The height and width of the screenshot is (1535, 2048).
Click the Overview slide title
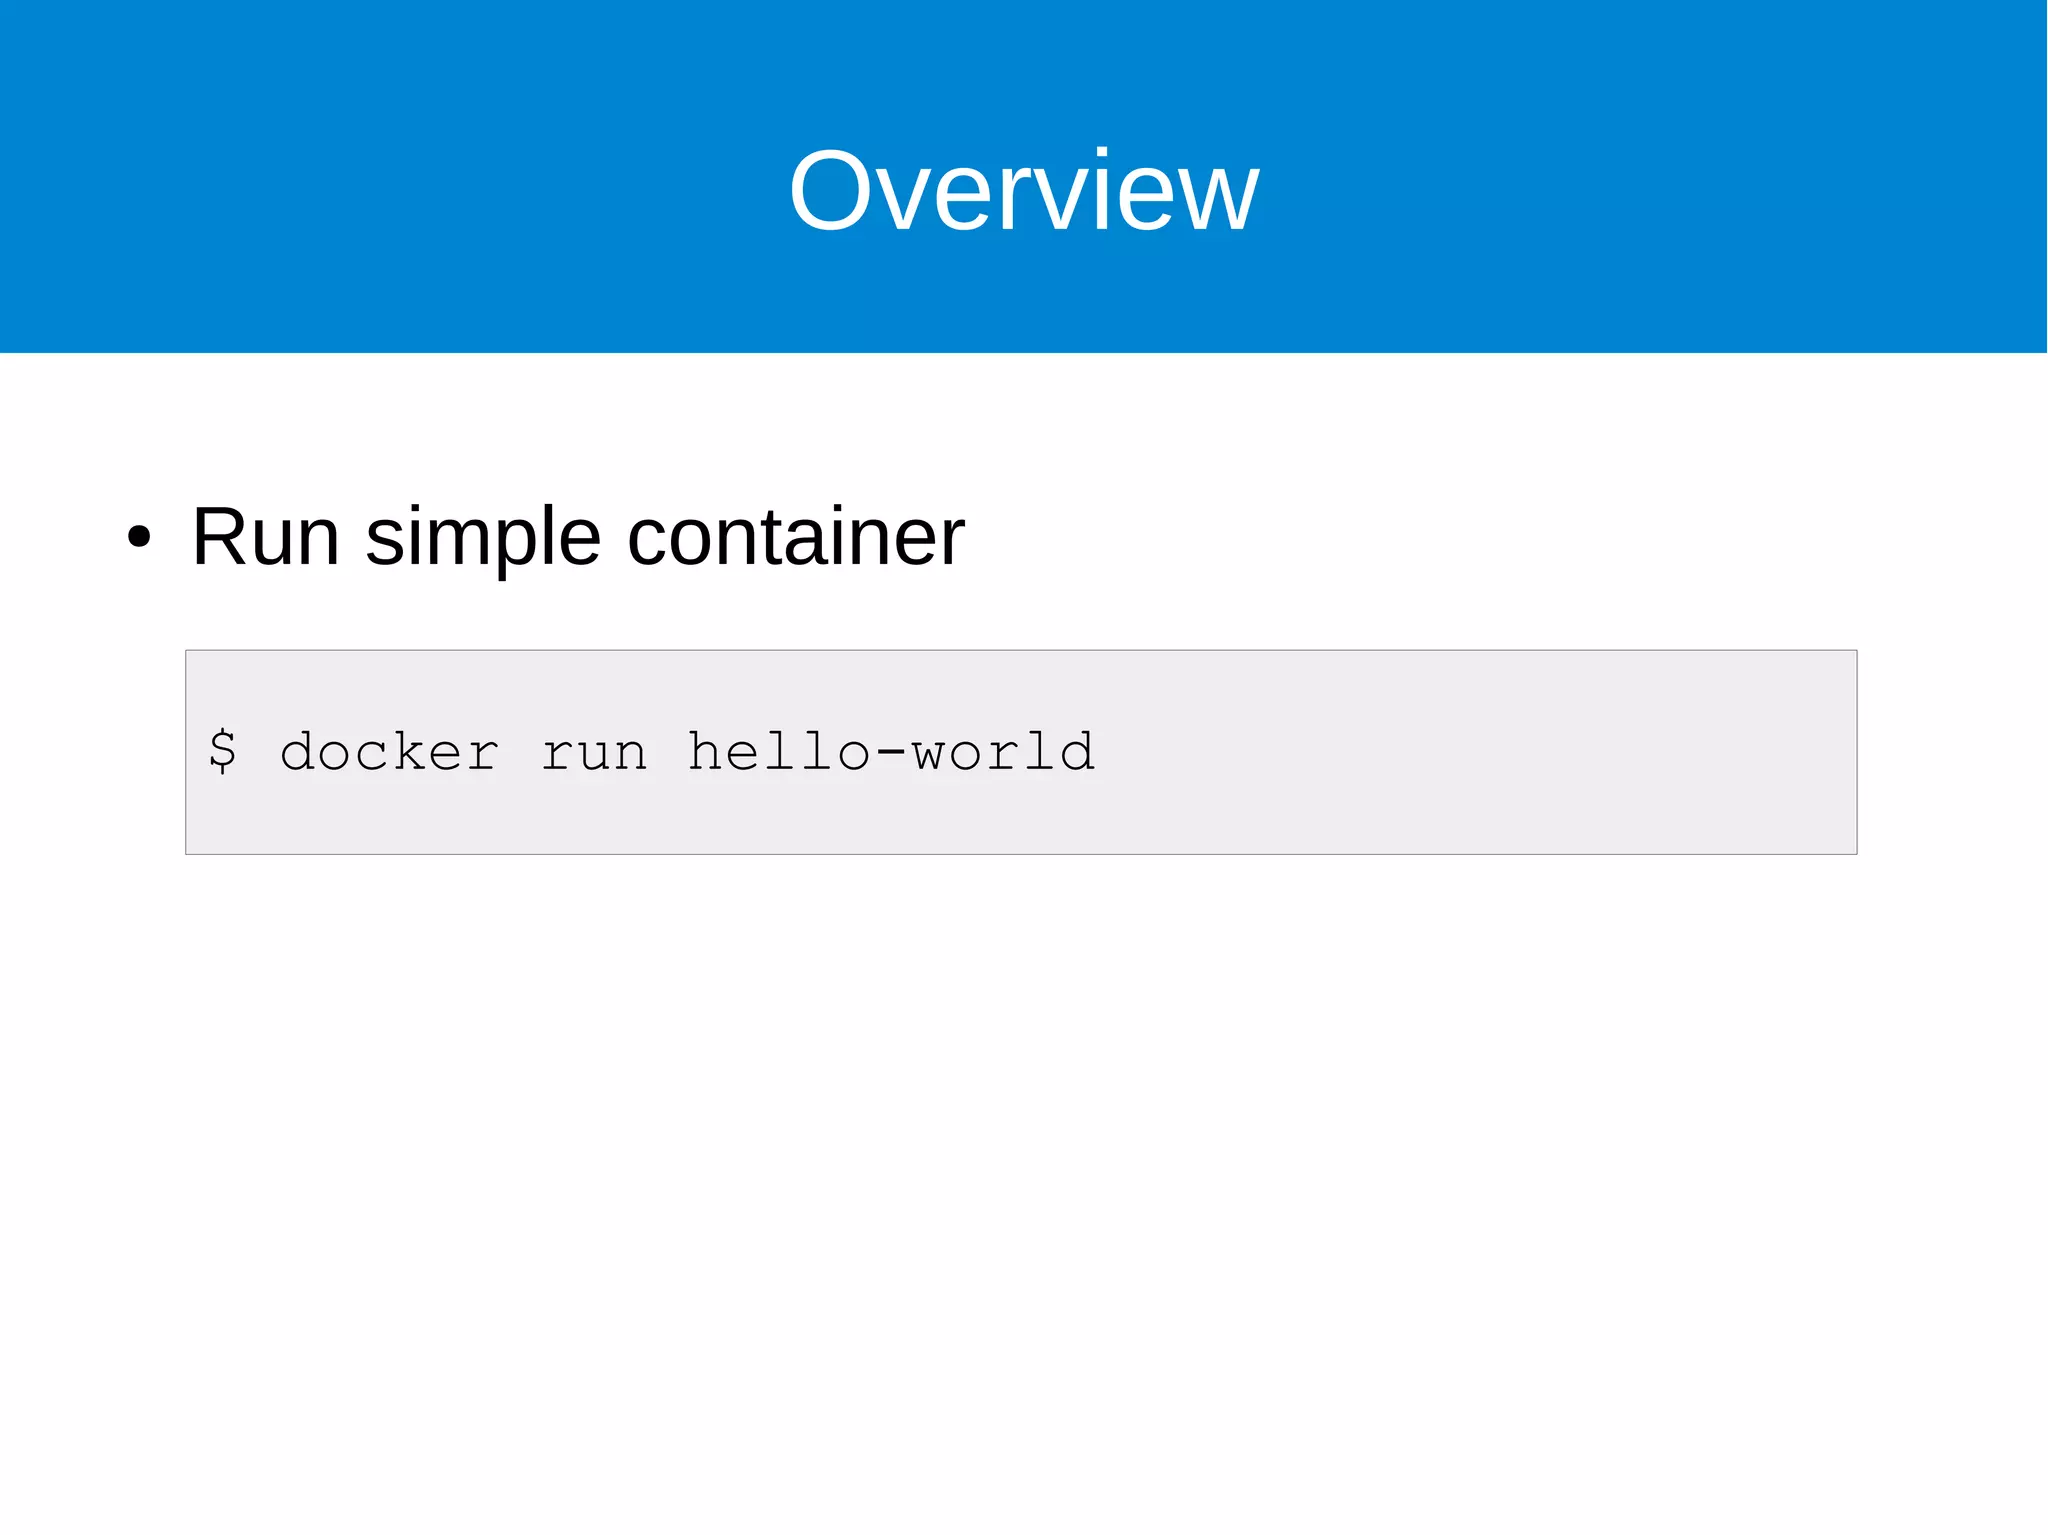(1023, 190)
